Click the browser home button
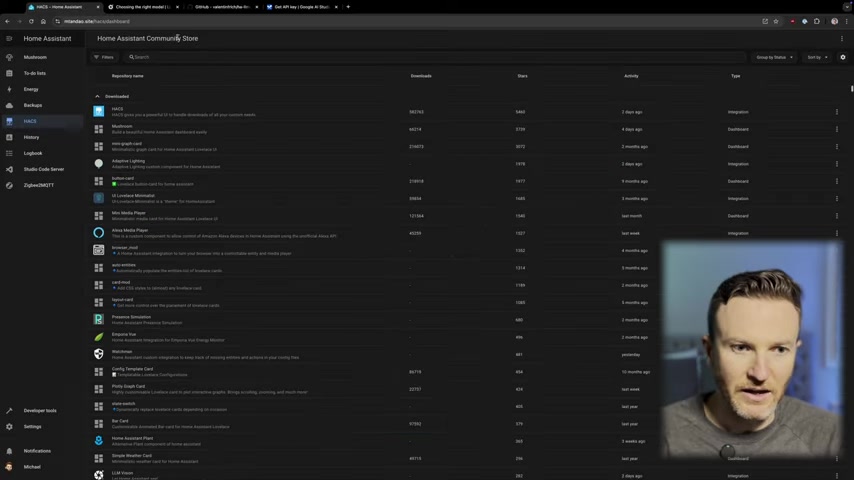This screenshot has height=480, width=854. (43, 21)
